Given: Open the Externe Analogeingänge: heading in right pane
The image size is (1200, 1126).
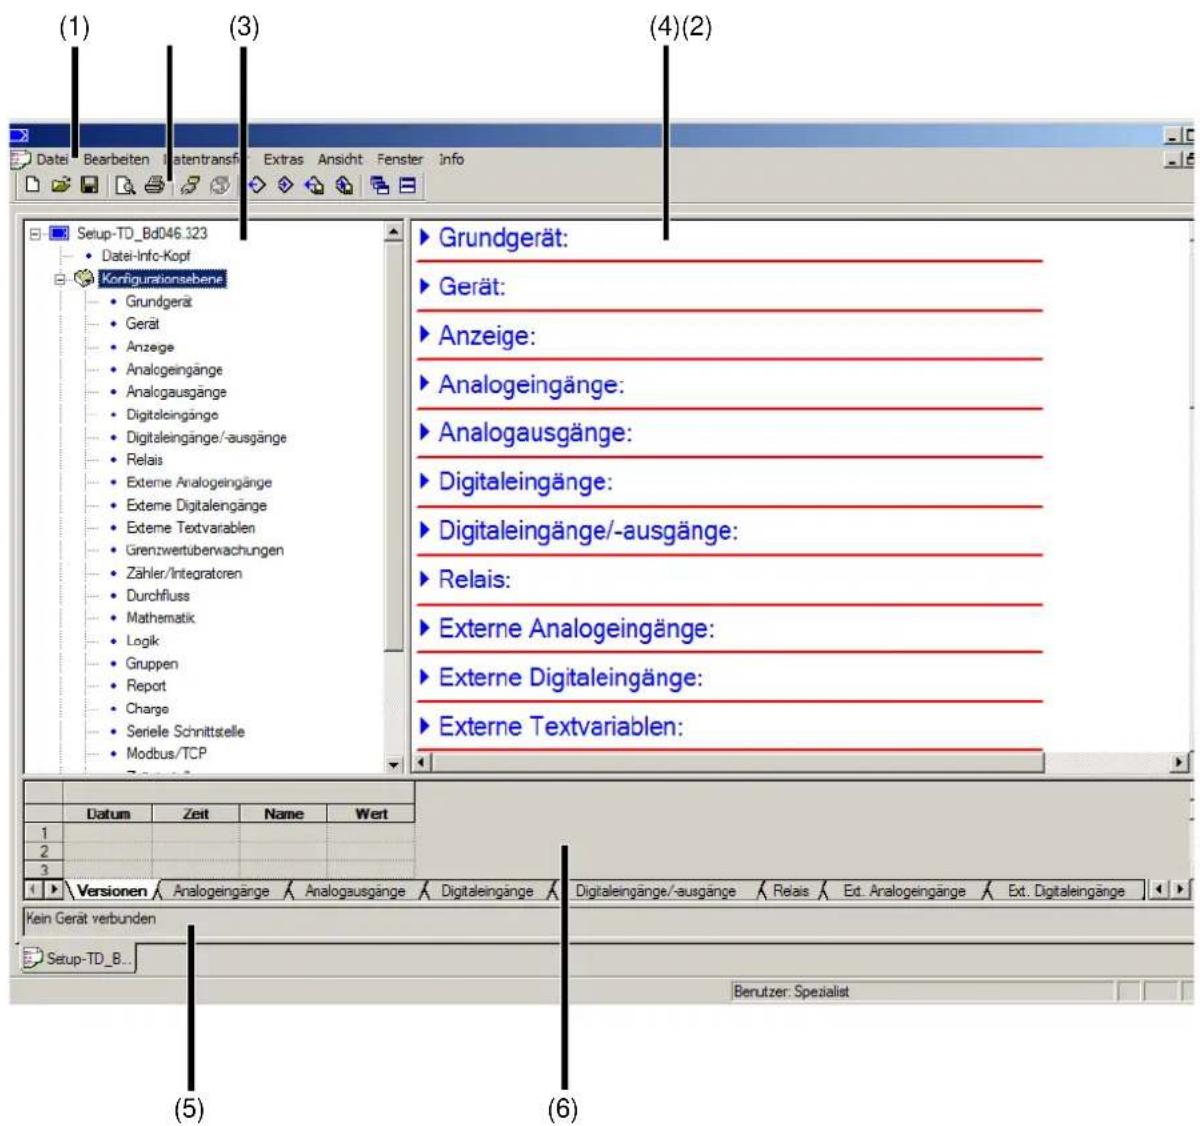Looking at the screenshot, I should tap(576, 629).
